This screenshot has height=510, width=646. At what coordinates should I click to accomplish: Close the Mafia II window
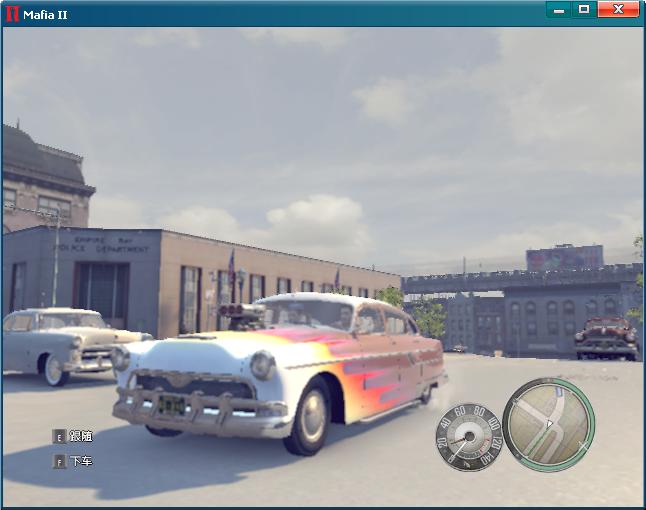(618, 9)
